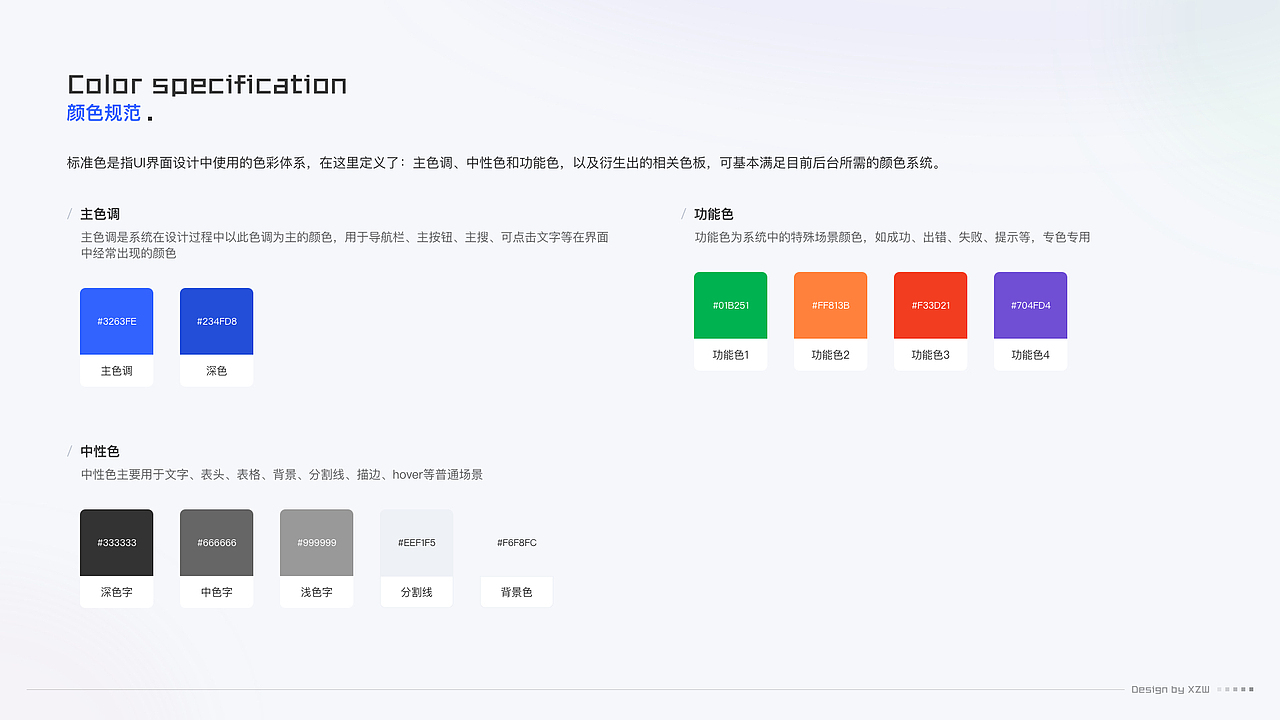
Task: Click the Color specification title
Action: tap(207, 84)
